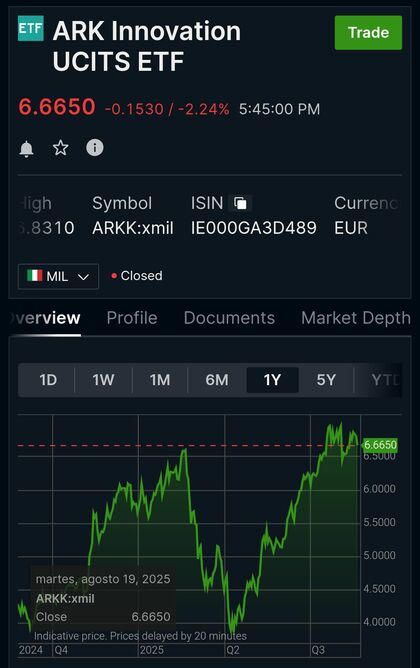Click the teal ETF badge icon
The height and width of the screenshot is (668, 420).
(x=31, y=28)
